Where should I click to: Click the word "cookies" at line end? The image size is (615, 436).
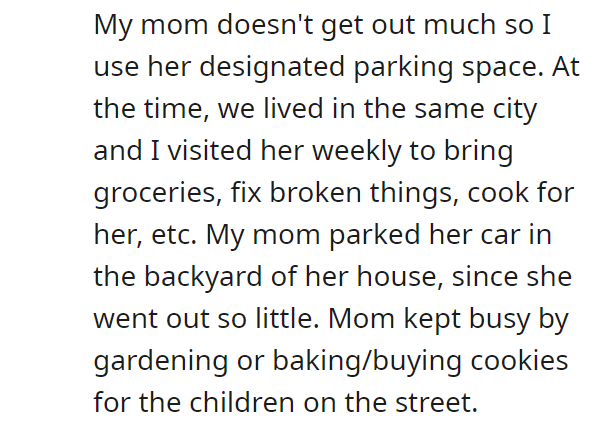[x=519, y=360]
